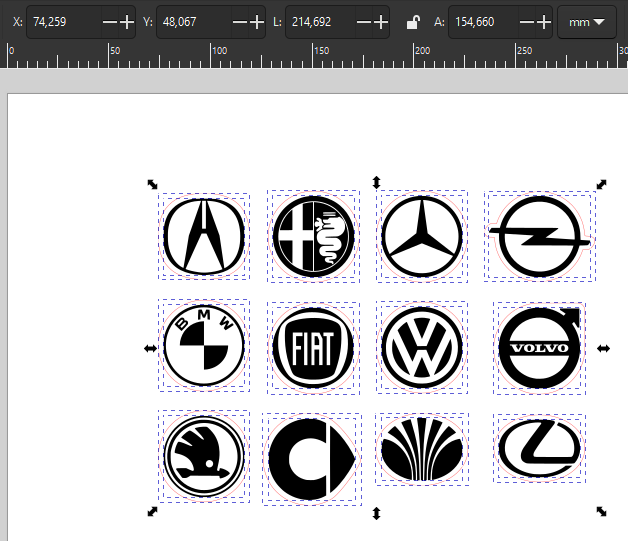Click the BMW logo
This screenshot has height=541, width=628.
pyautogui.click(x=204, y=345)
